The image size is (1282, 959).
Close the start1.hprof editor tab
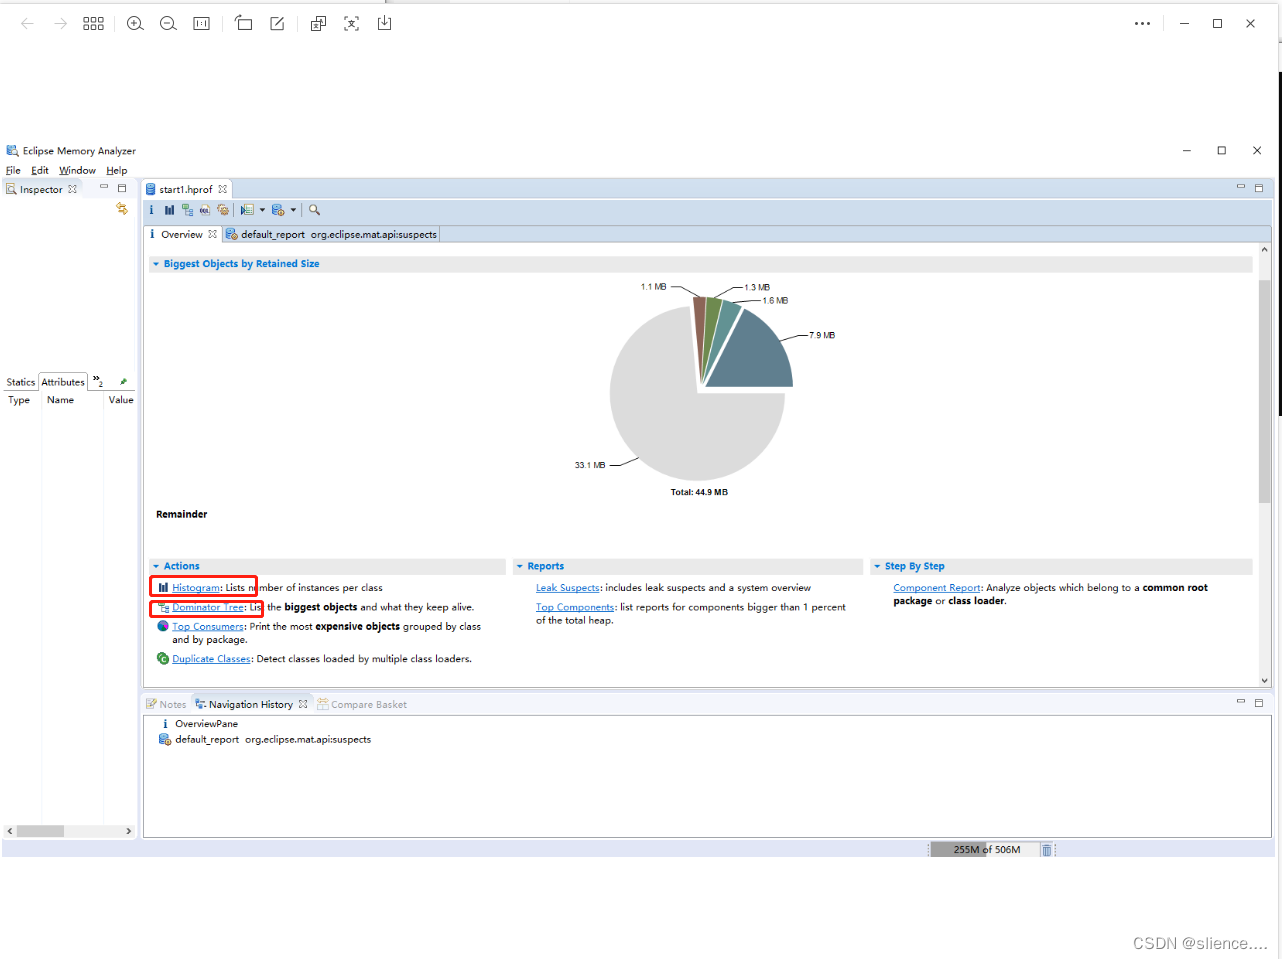(x=223, y=189)
